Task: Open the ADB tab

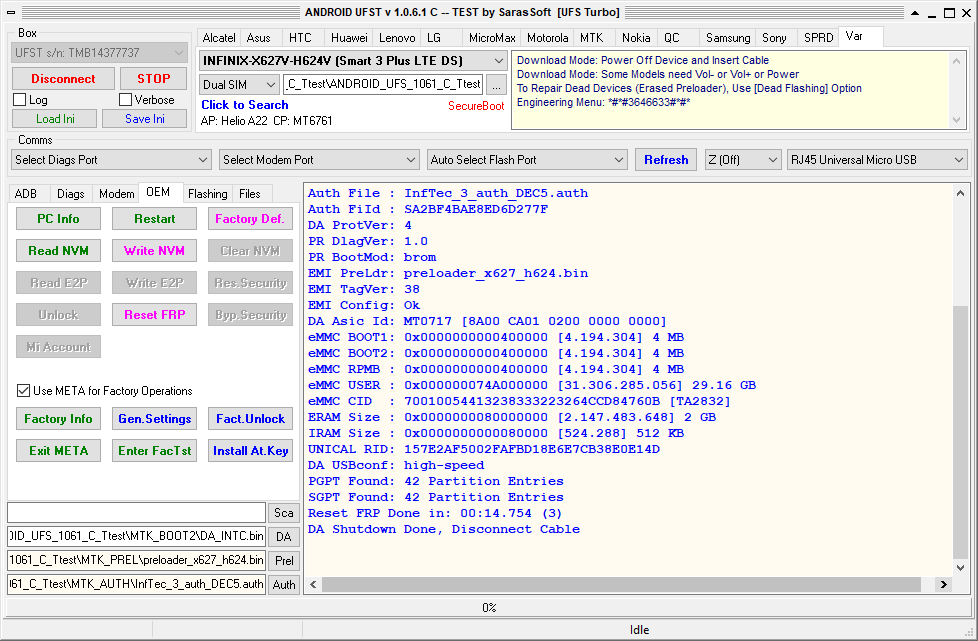Action: click(x=26, y=194)
